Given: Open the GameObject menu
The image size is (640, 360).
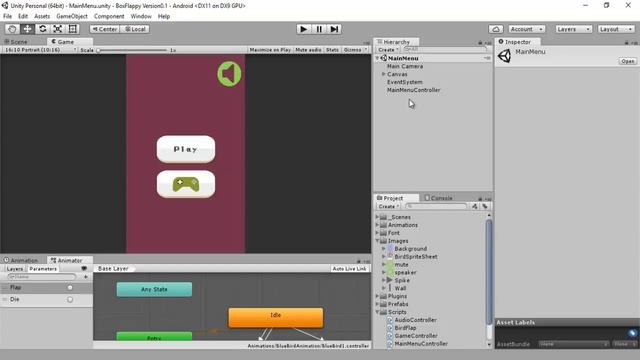Looking at the screenshot, I should [72, 16].
